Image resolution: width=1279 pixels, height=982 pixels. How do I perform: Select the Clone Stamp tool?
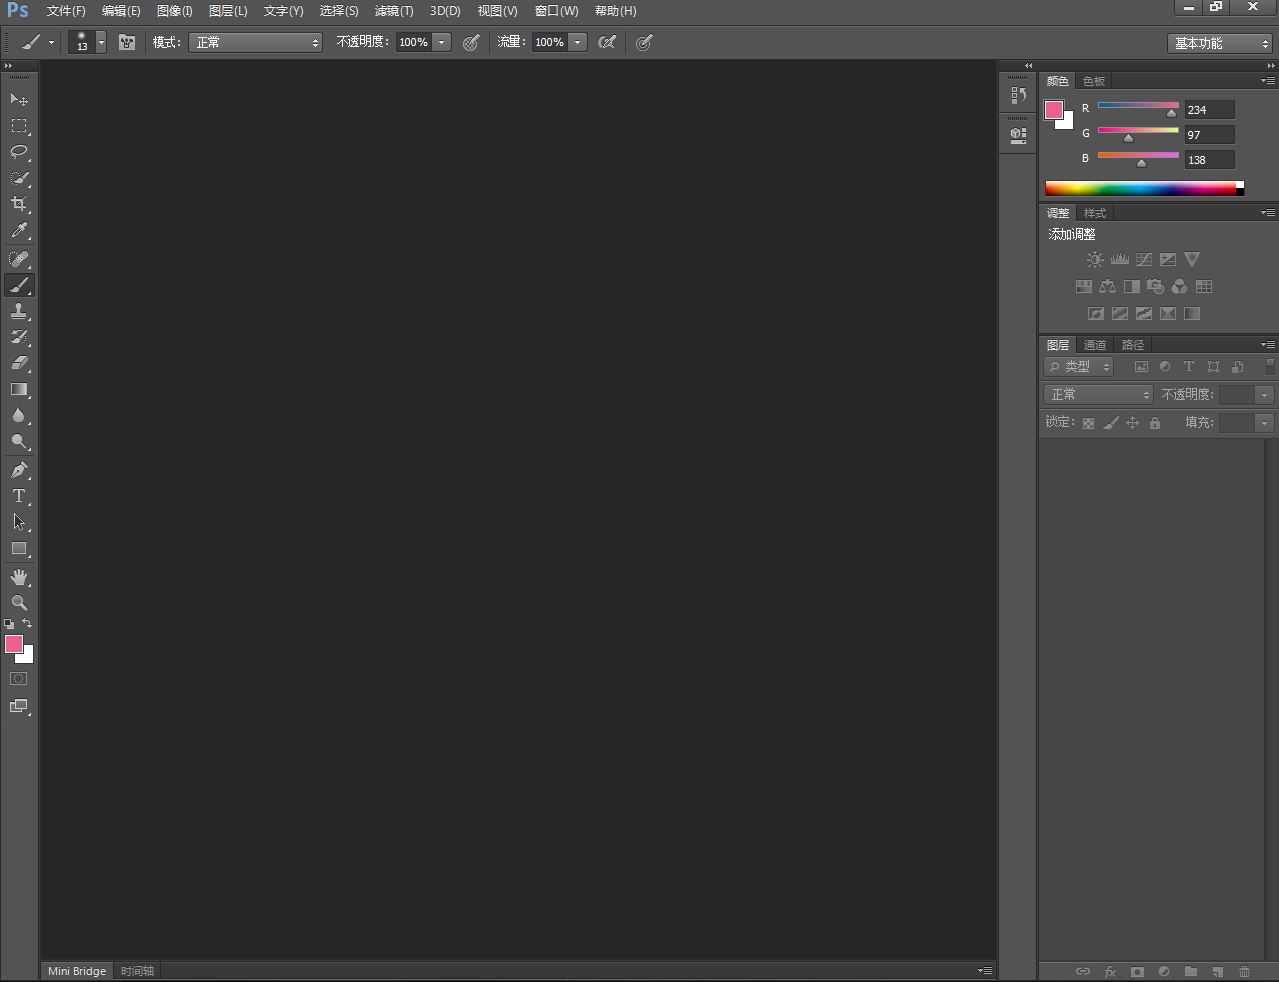(19, 312)
